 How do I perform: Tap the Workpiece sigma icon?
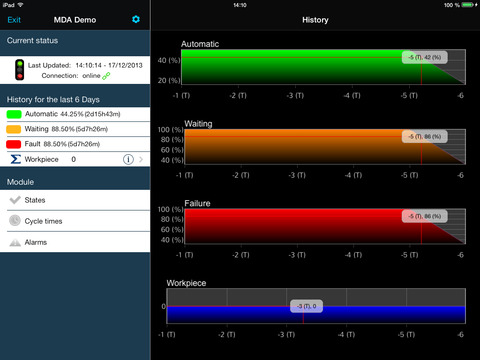(15, 159)
